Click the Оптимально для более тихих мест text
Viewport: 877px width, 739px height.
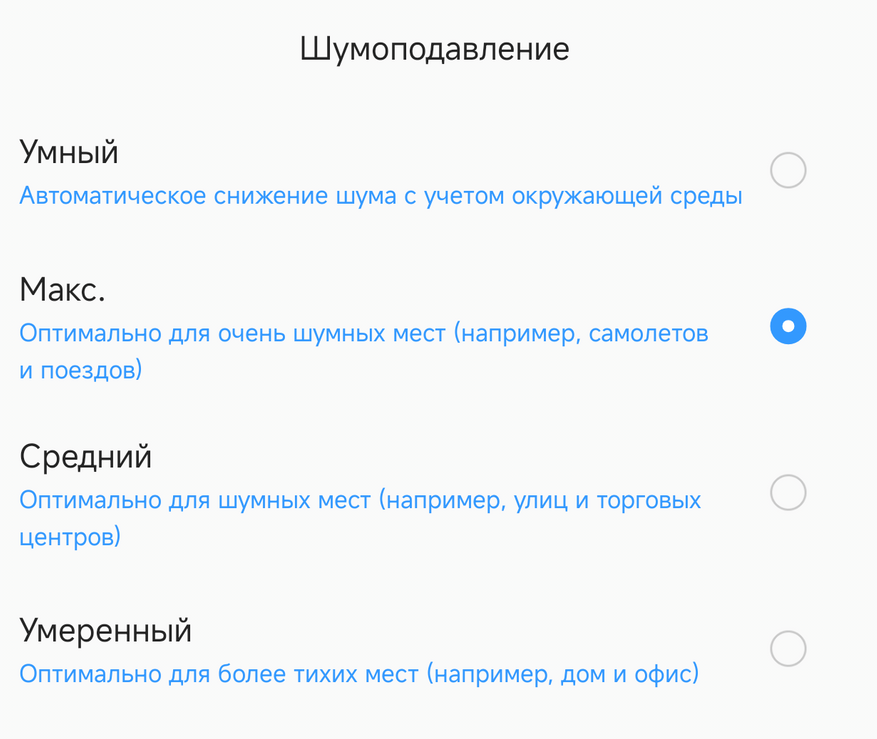click(218, 674)
